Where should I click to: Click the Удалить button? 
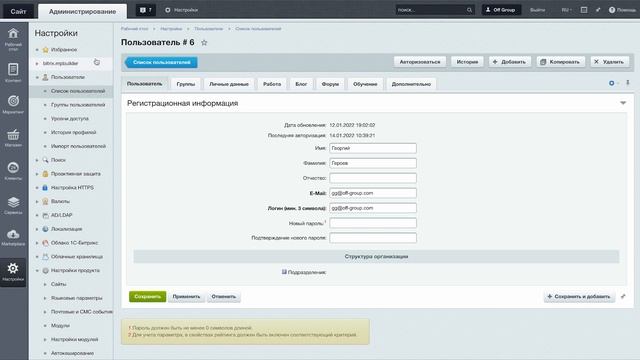609,62
